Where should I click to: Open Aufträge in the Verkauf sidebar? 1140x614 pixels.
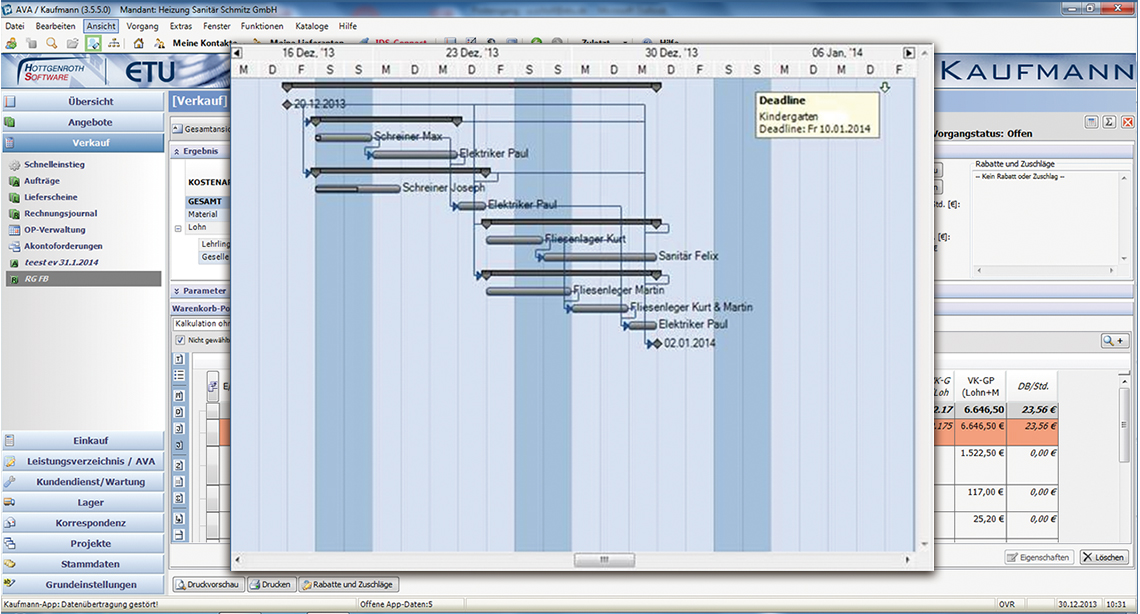point(41,181)
